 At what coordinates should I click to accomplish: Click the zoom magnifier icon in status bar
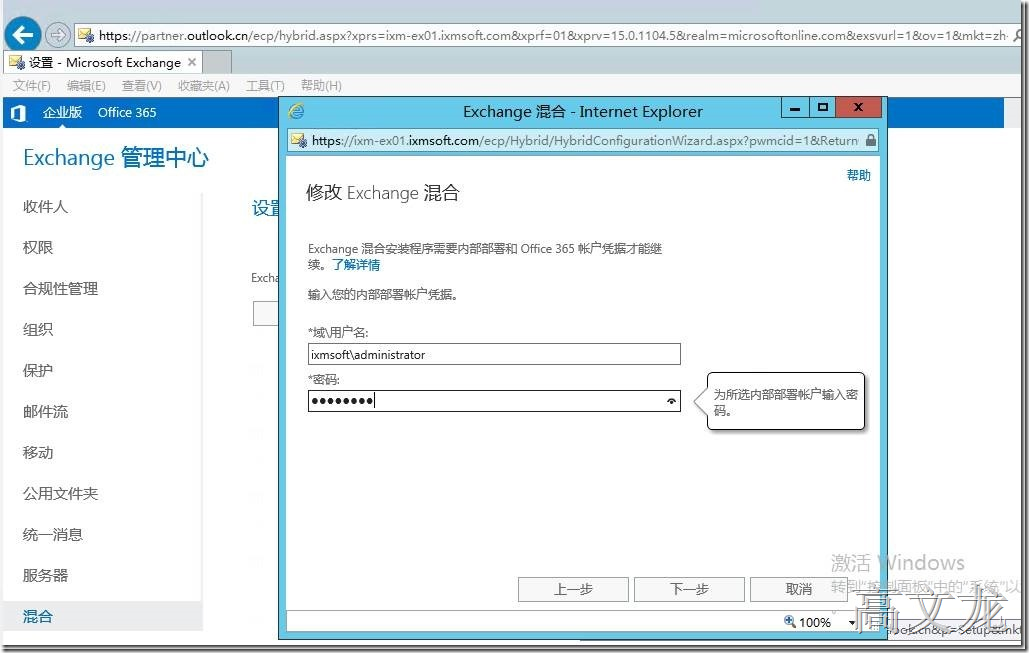[790, 621]
